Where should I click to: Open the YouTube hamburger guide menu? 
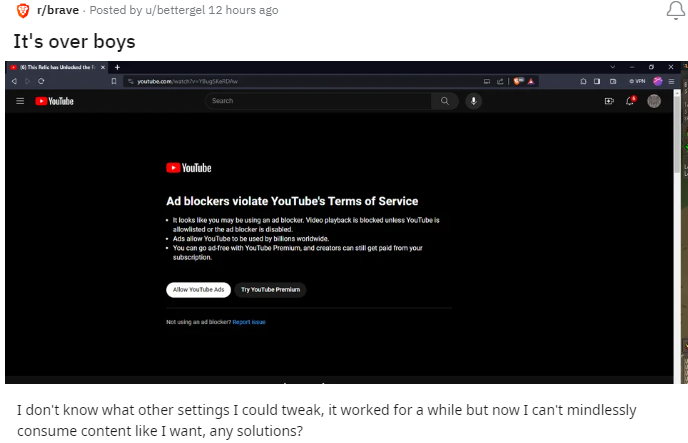pos(20,101)
